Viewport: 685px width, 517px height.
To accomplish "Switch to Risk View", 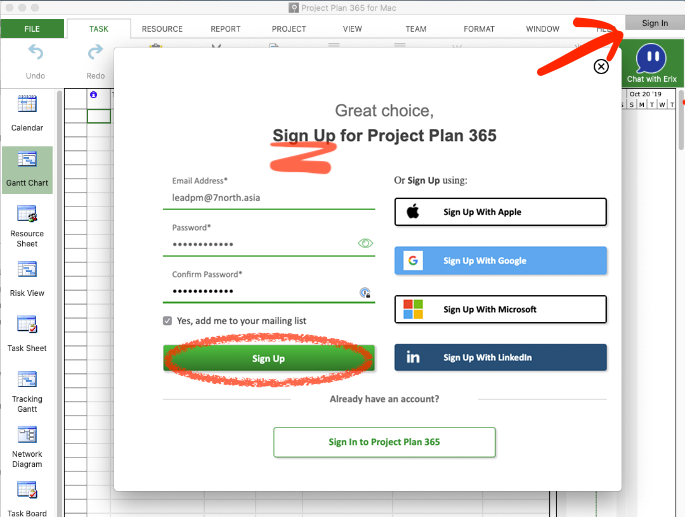I will point(27,280).
